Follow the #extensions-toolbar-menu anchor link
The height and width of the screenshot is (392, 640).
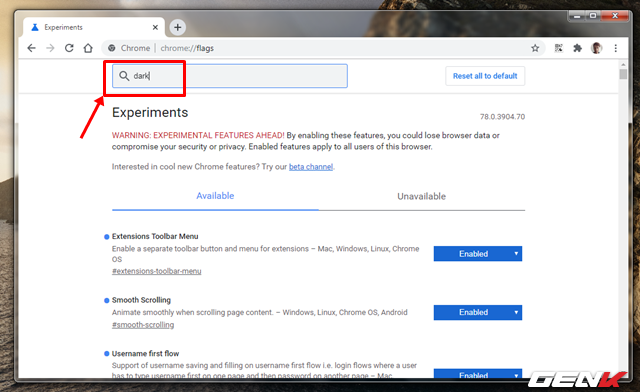click(157, 271)
